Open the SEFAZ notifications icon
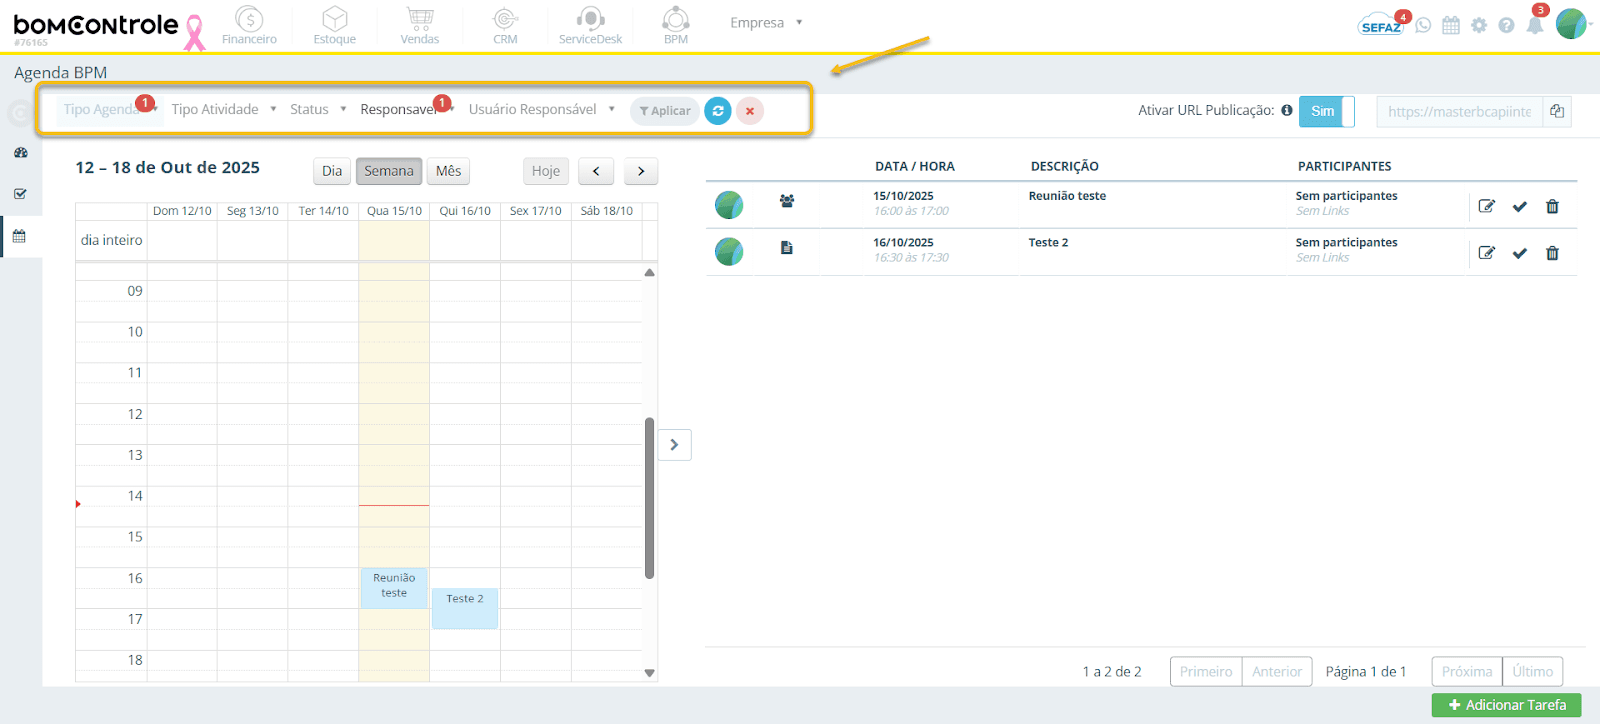1600x724 pixels. click(x=1381, y=25)
